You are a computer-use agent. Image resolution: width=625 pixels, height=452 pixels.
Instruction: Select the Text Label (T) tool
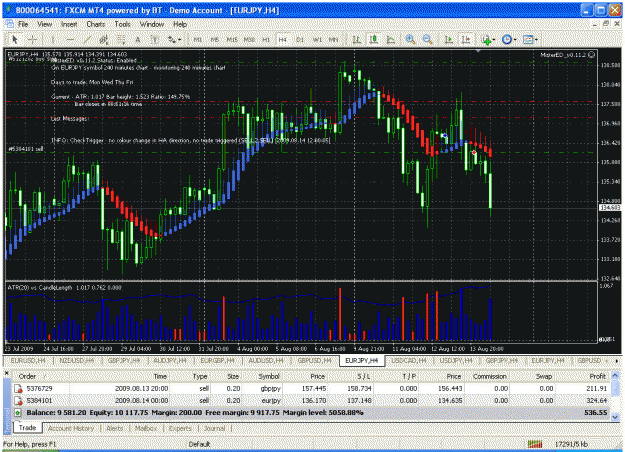pyautogui.click(x=155, y=39)
